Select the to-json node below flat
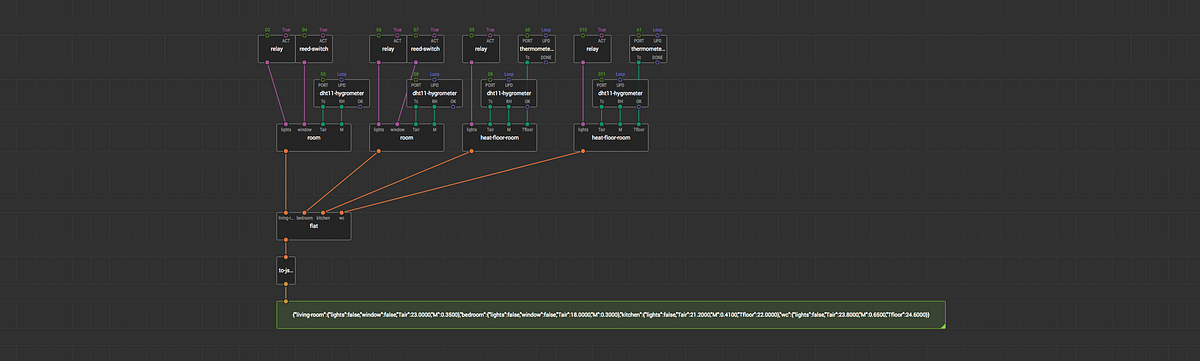 [x=286, y=270]
